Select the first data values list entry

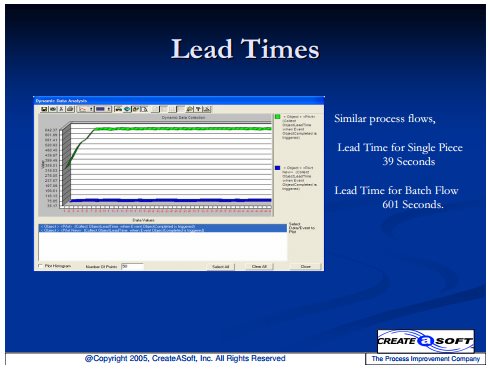[x=163, y=226]
